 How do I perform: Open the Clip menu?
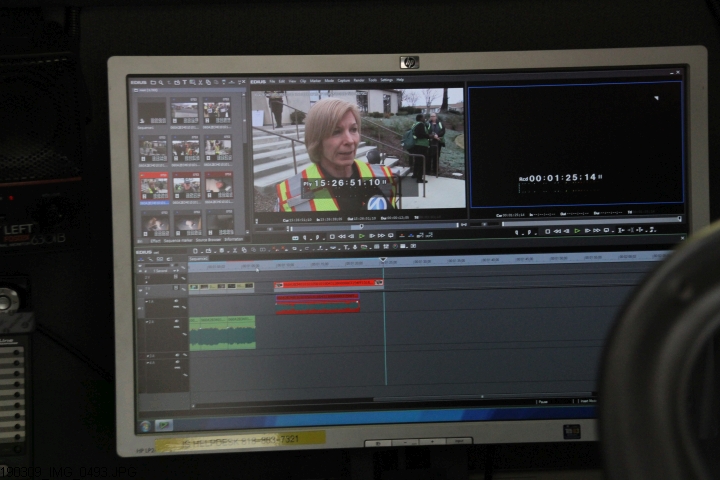click(303, 81)
